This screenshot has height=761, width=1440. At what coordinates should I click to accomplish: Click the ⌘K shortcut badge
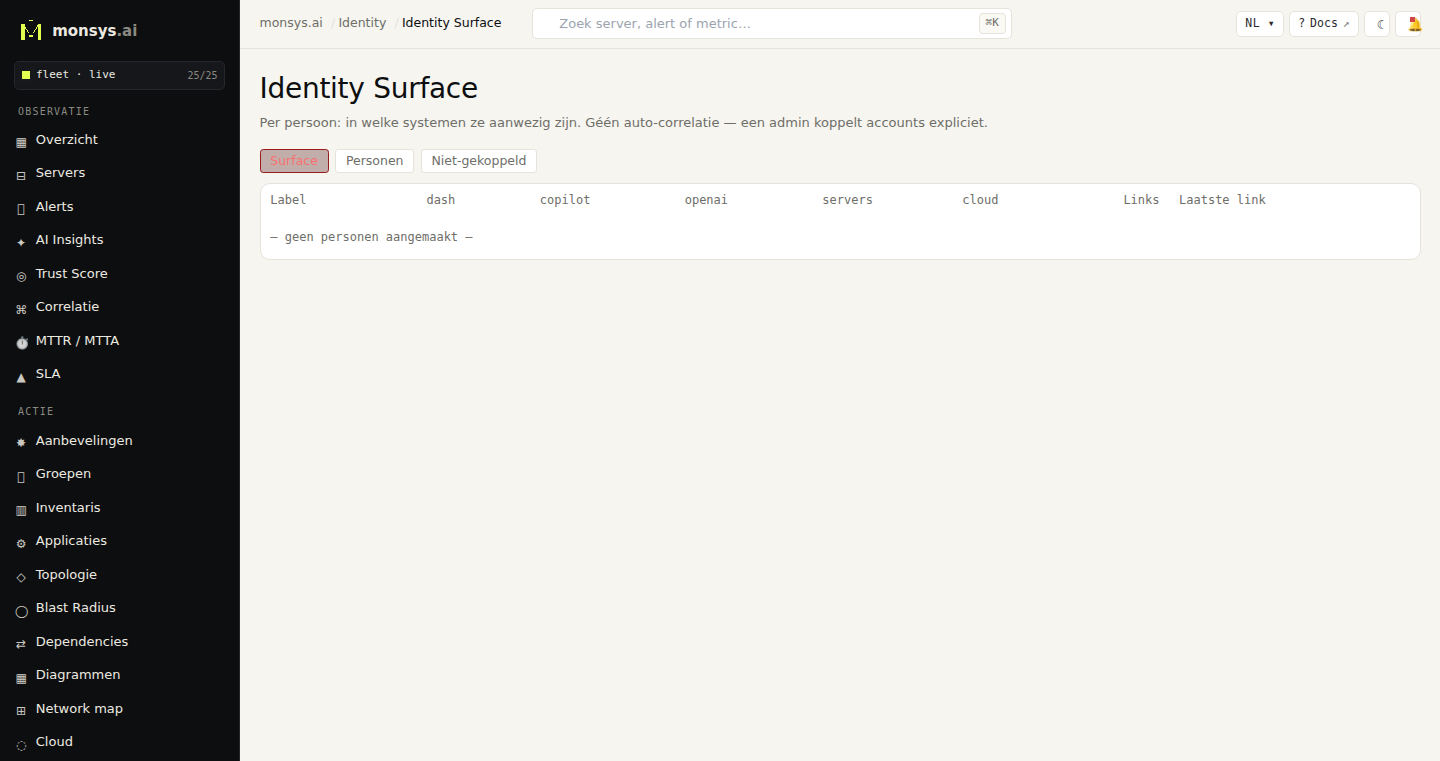(x=992, y=23)
